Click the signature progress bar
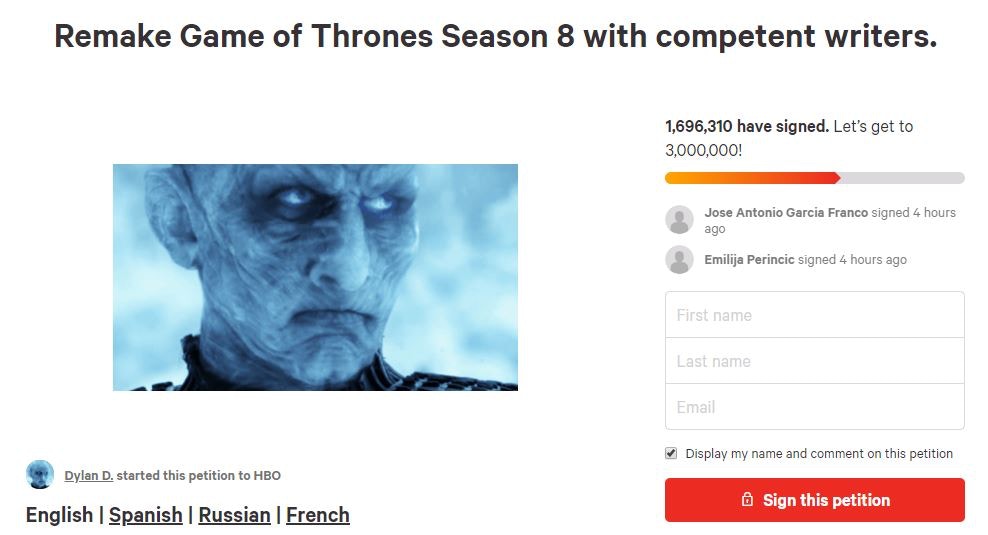The height and width of the screenshot is (535, 988). tap(814, 178)
